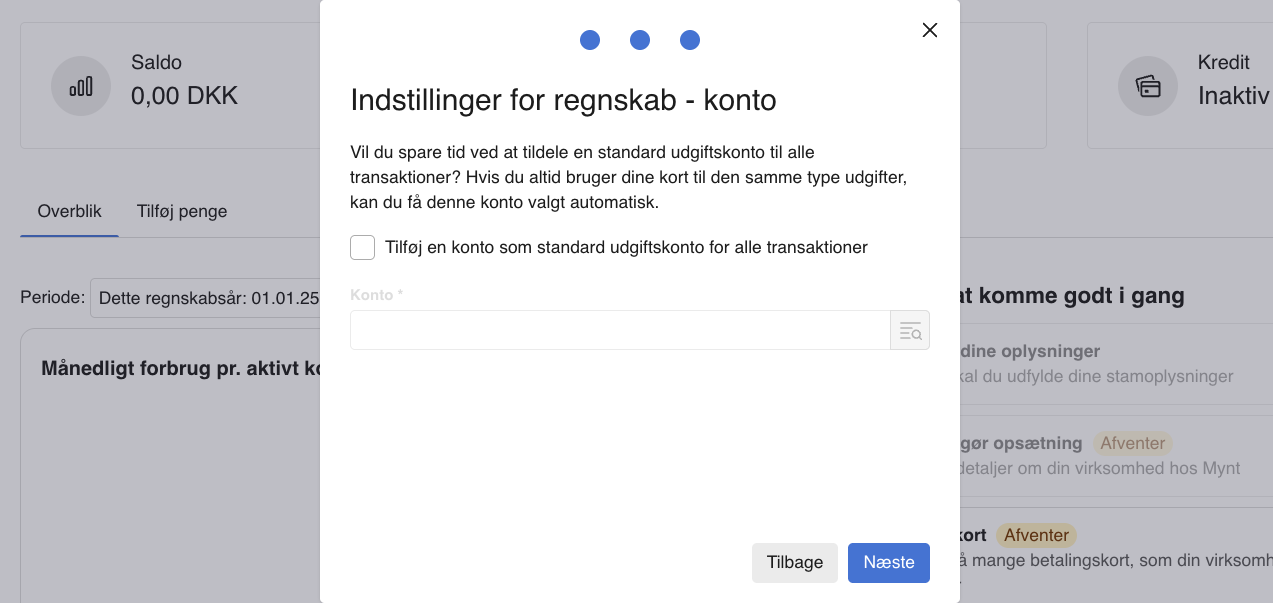Image resolution: width=1273 pixels, height=603 pixels.
Task: Click the Konto input field
Action: click(620, 331)
